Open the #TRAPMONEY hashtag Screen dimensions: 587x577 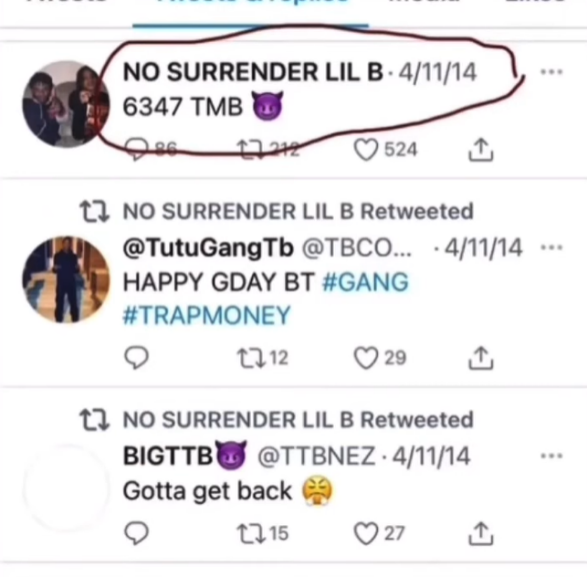(207, 315)
